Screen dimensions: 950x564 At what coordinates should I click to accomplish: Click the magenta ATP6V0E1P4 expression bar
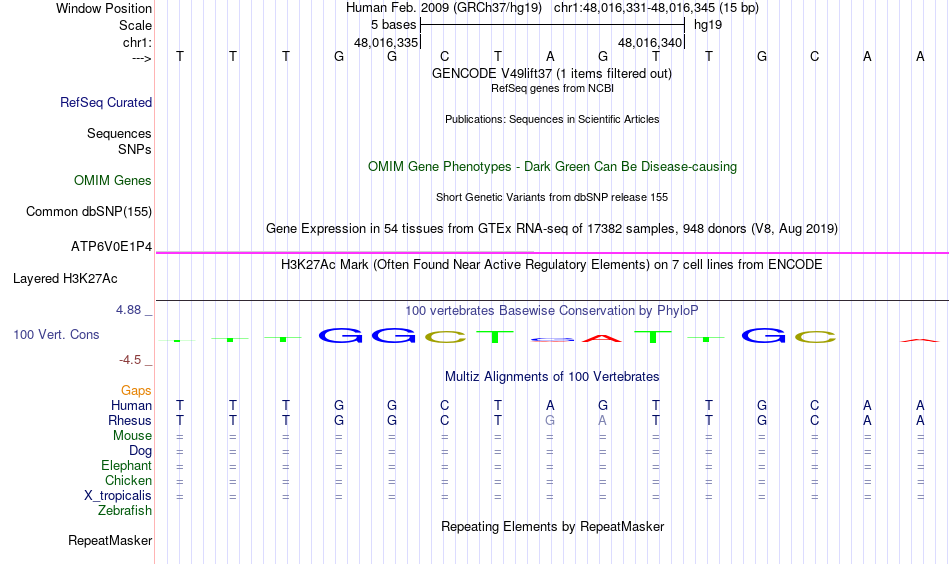pyautogui.click(x=552, y=253)
